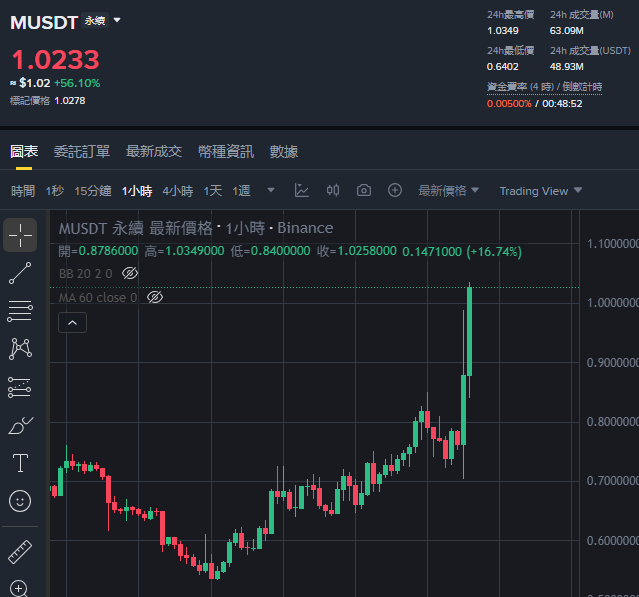The height and width of the screenshot is (597, 639).
Task: Click the +16.74% candle change value
Action: tap(494, 251)
